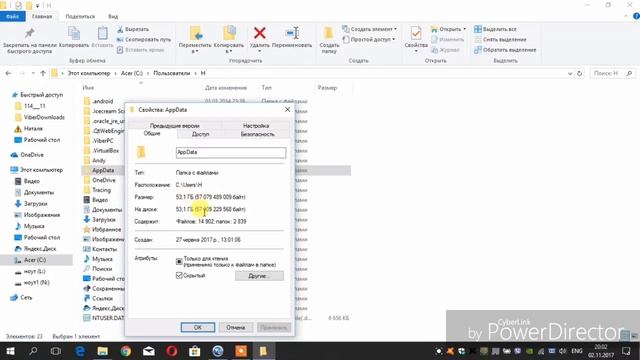Image resolution: width=640 pixels, height=360 pixels.
Task: Click the Rename ribbon icon
Action: click(292, 33)
